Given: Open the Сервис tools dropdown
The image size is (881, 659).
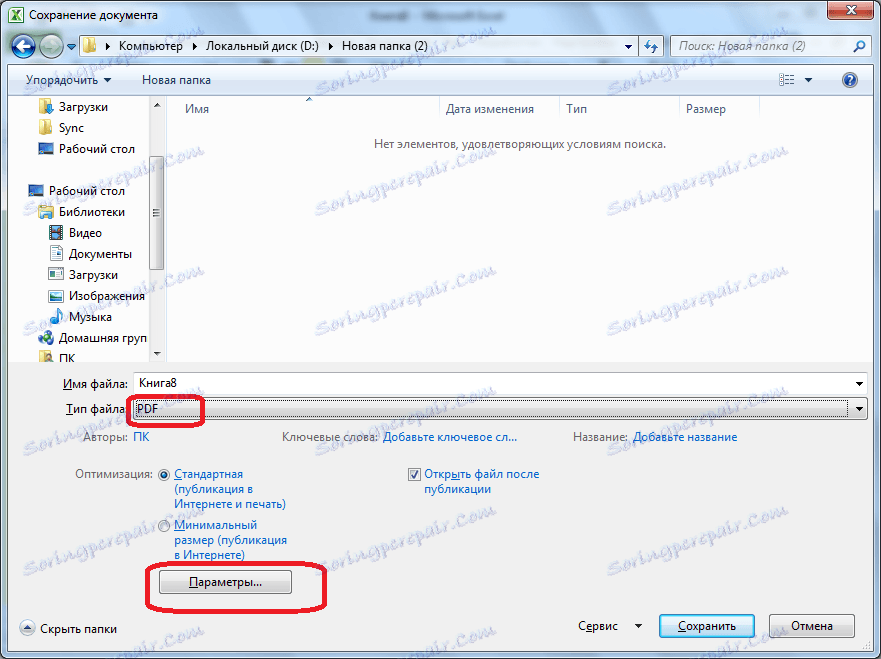Looking at the screenshot, I should pyautogui.click(x=610, y=626).
